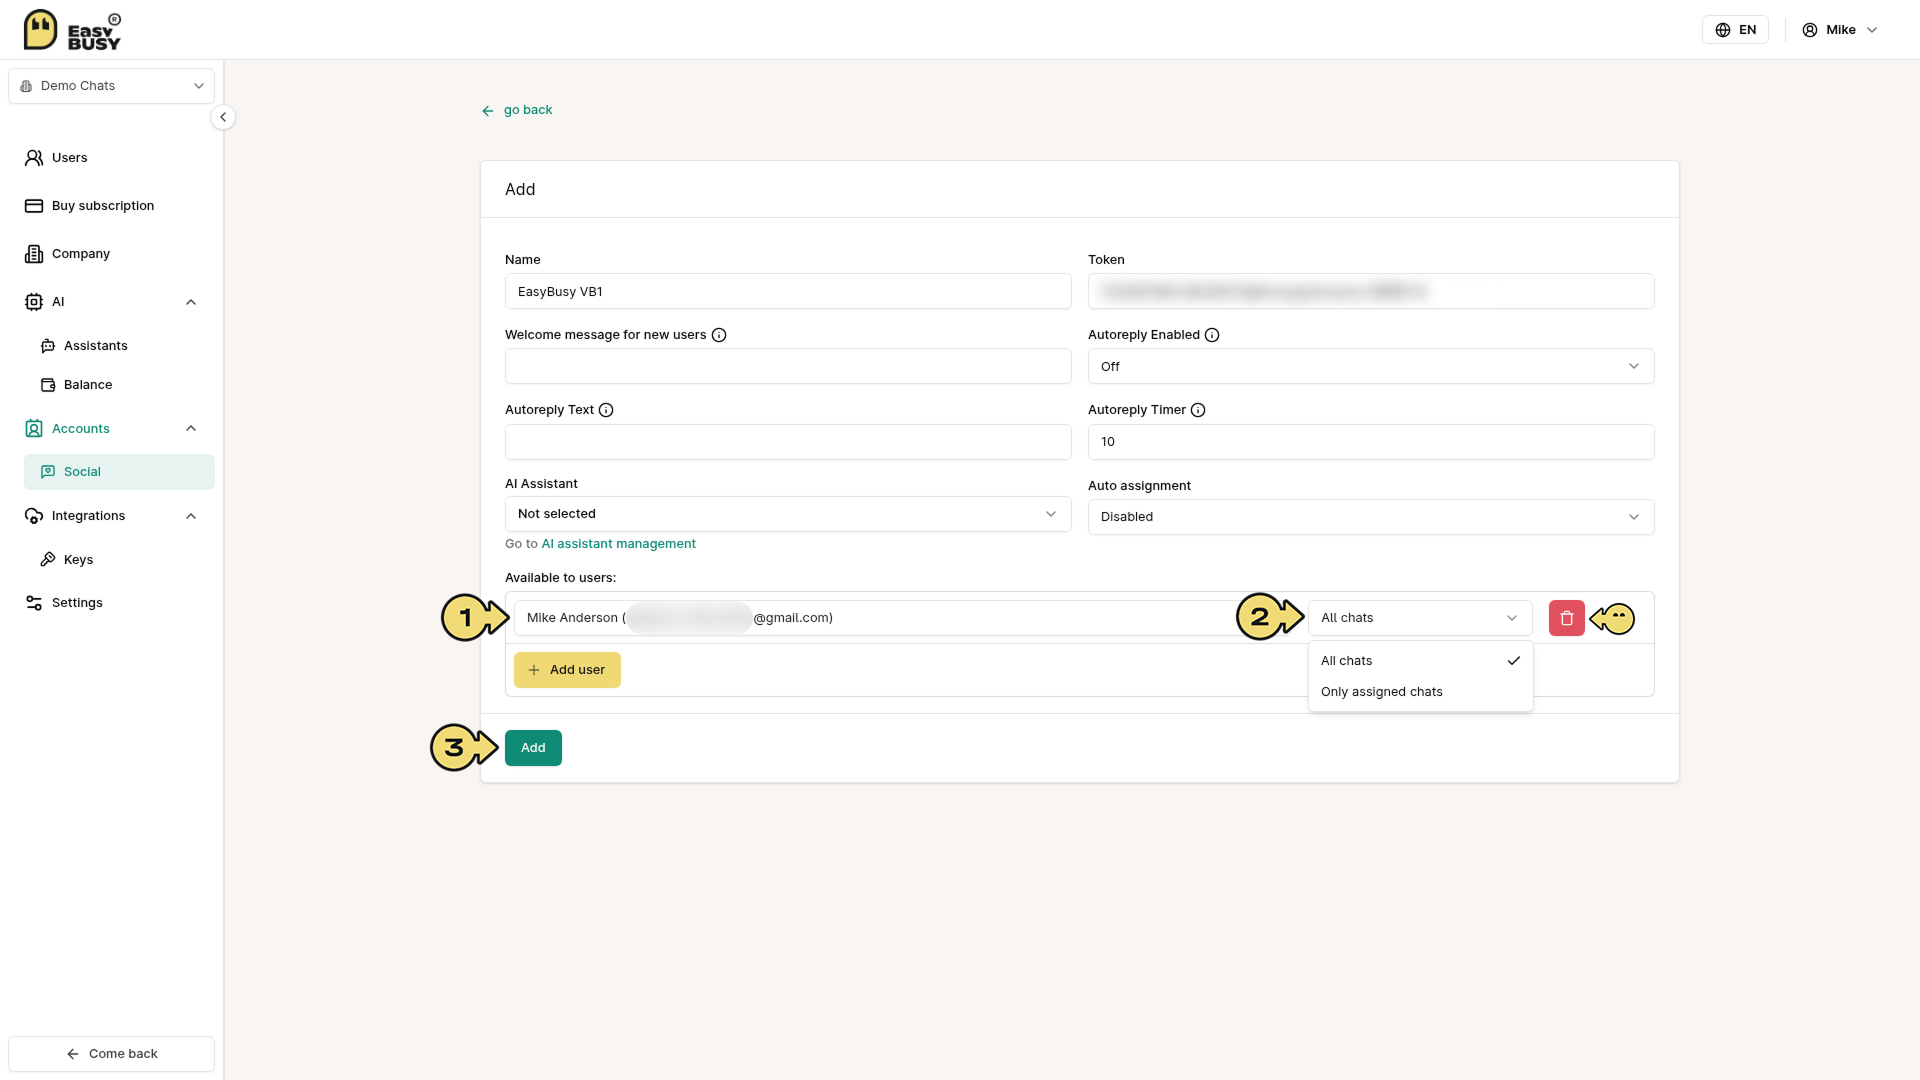1920x1080 pixels.
Task: Open the Autoreply Enabled dropdown
Action: 1371,367
